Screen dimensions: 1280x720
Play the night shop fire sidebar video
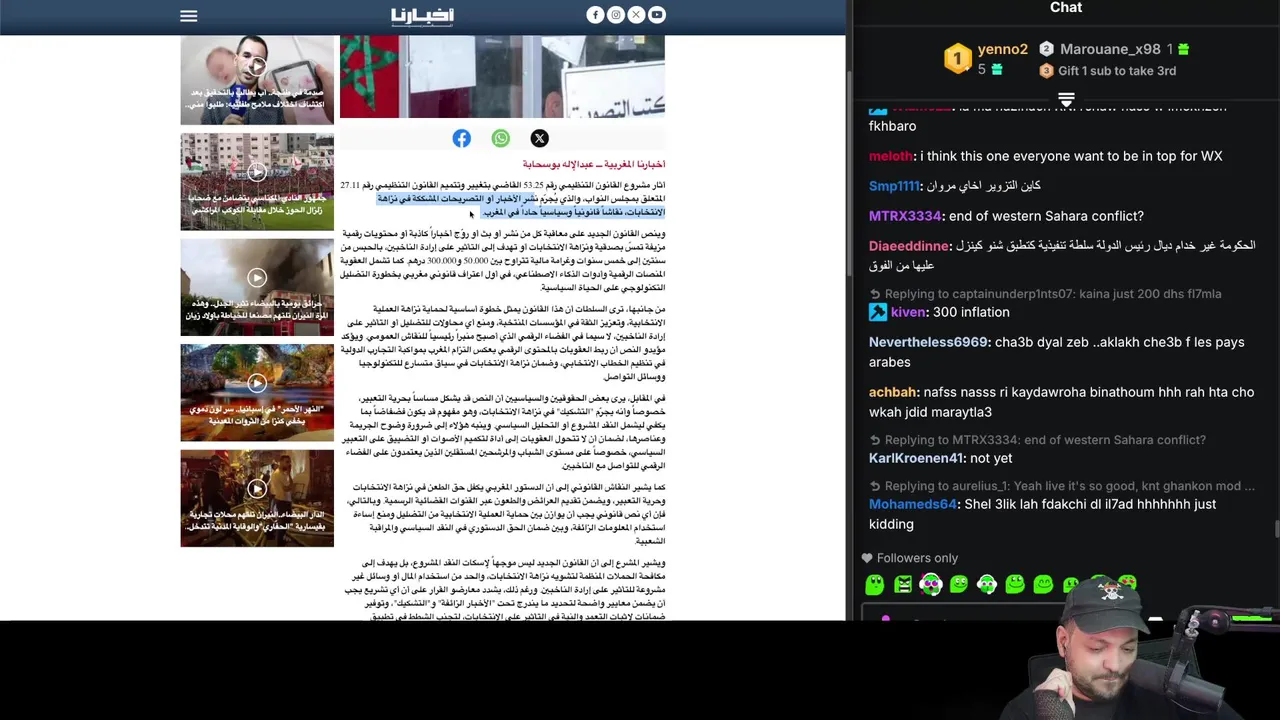coord(257,498)
